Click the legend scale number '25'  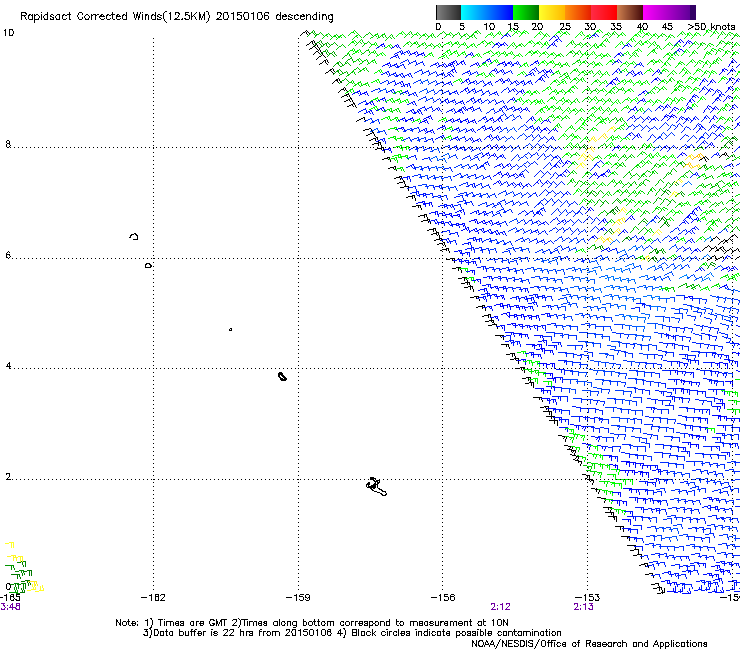click(565, 27)
